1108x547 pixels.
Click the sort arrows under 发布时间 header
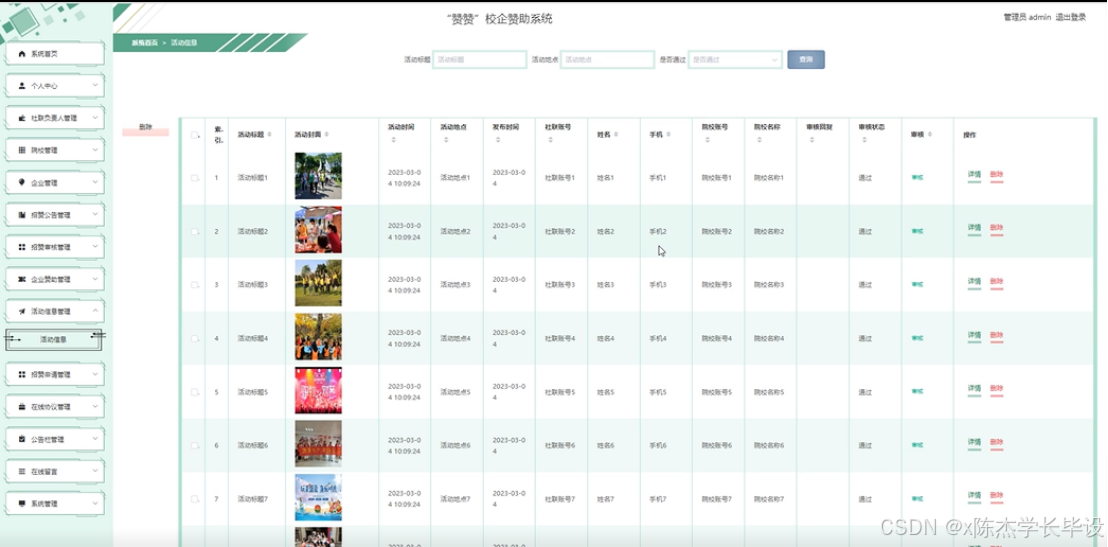point(497,140)
